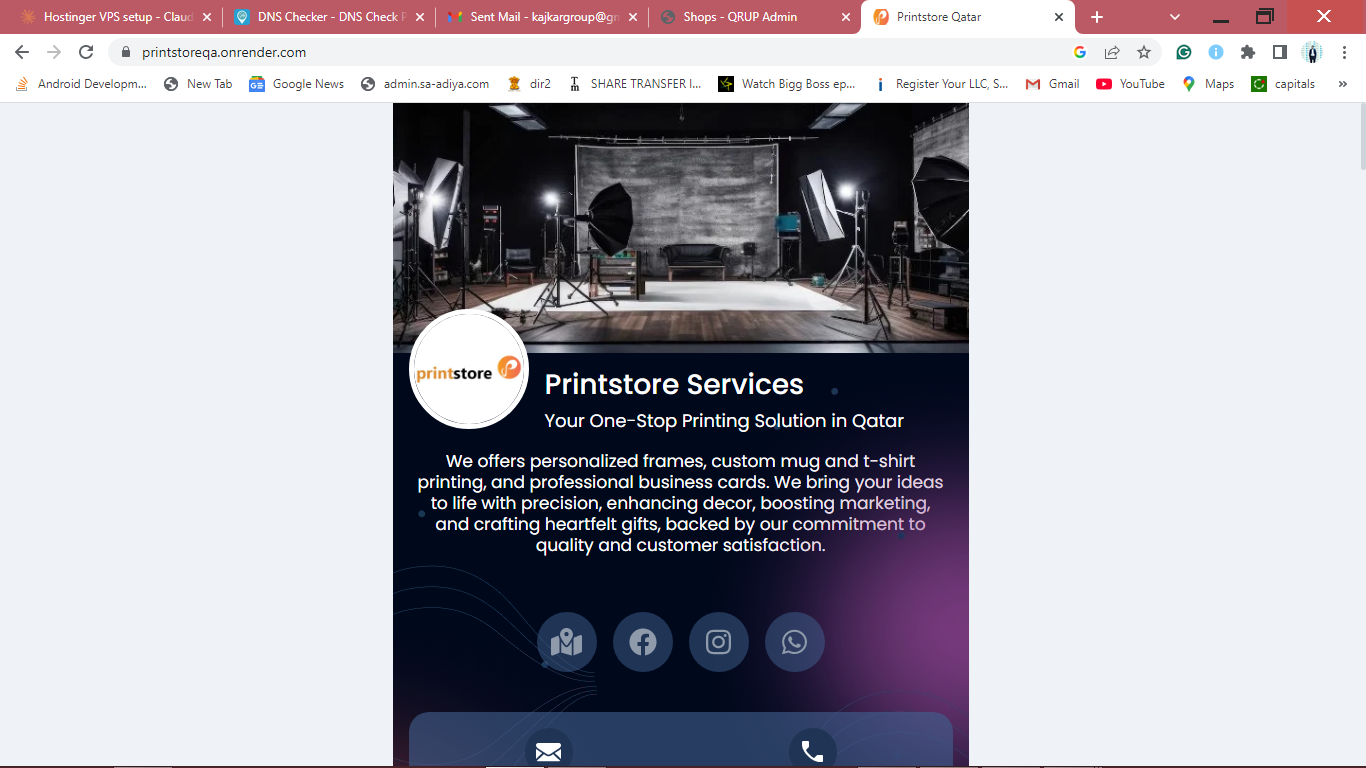Open the Android Development bookmark

click(x=81, y=84)
